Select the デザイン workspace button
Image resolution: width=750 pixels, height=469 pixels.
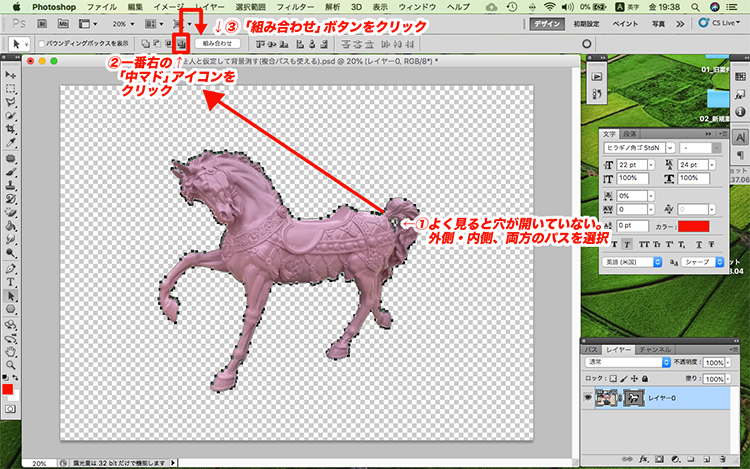coord(547,24)
